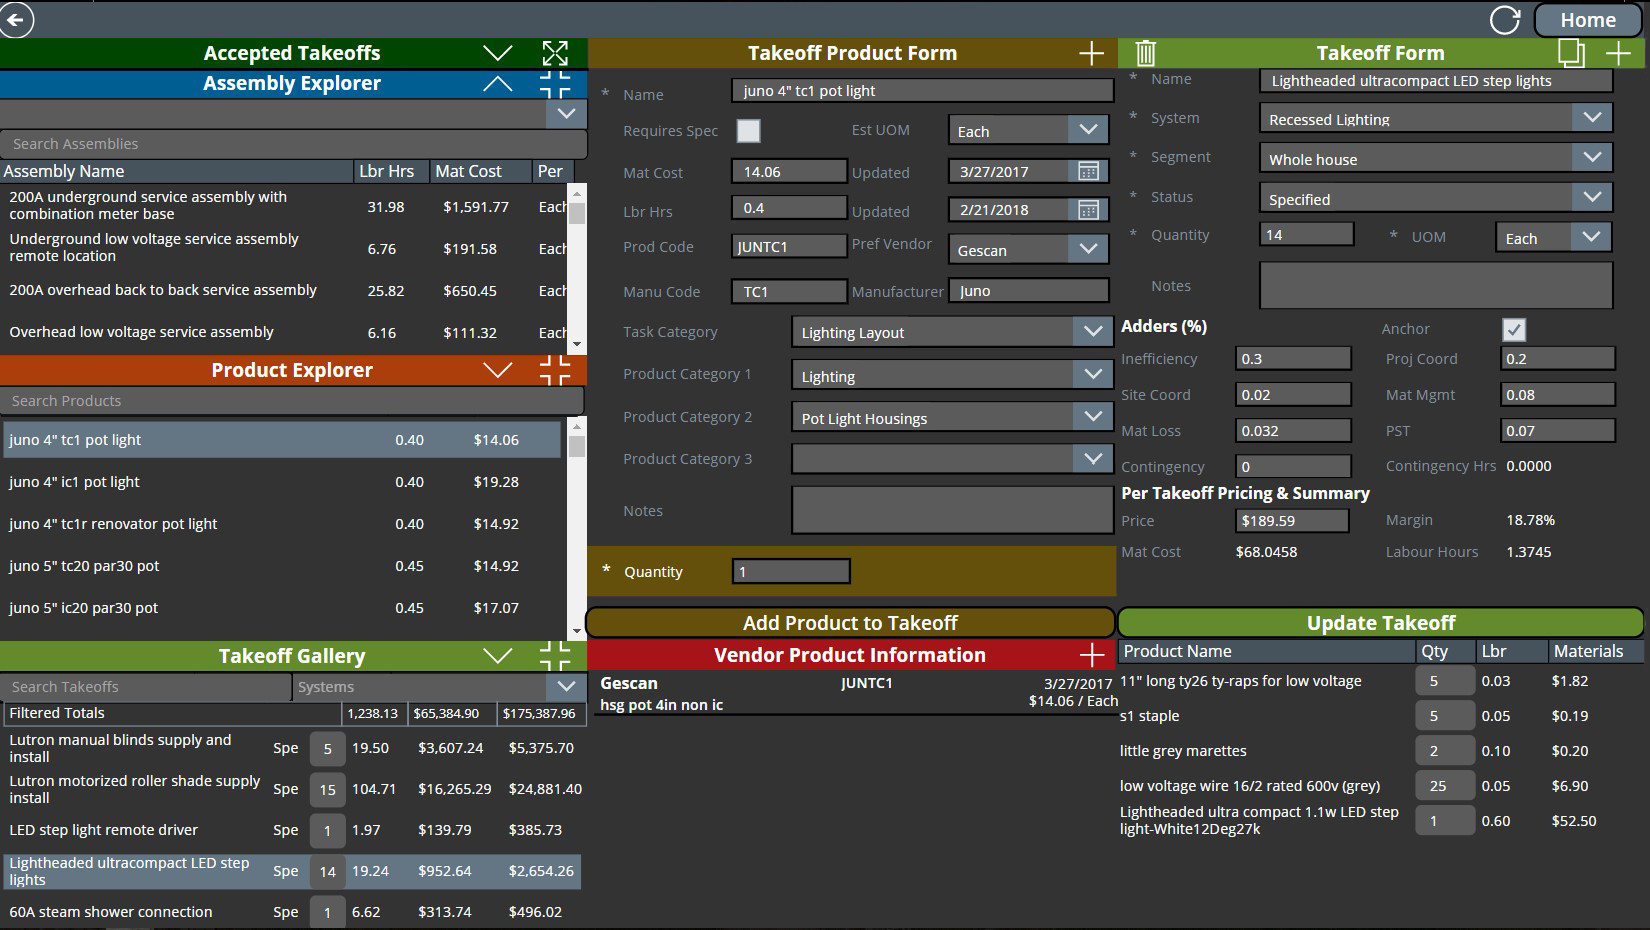Collapse the Accepted Takeoffs panel
Image resolution: width=1650 pixels, height=930 pixels.
pyautogui.click(x=497, y=52)
